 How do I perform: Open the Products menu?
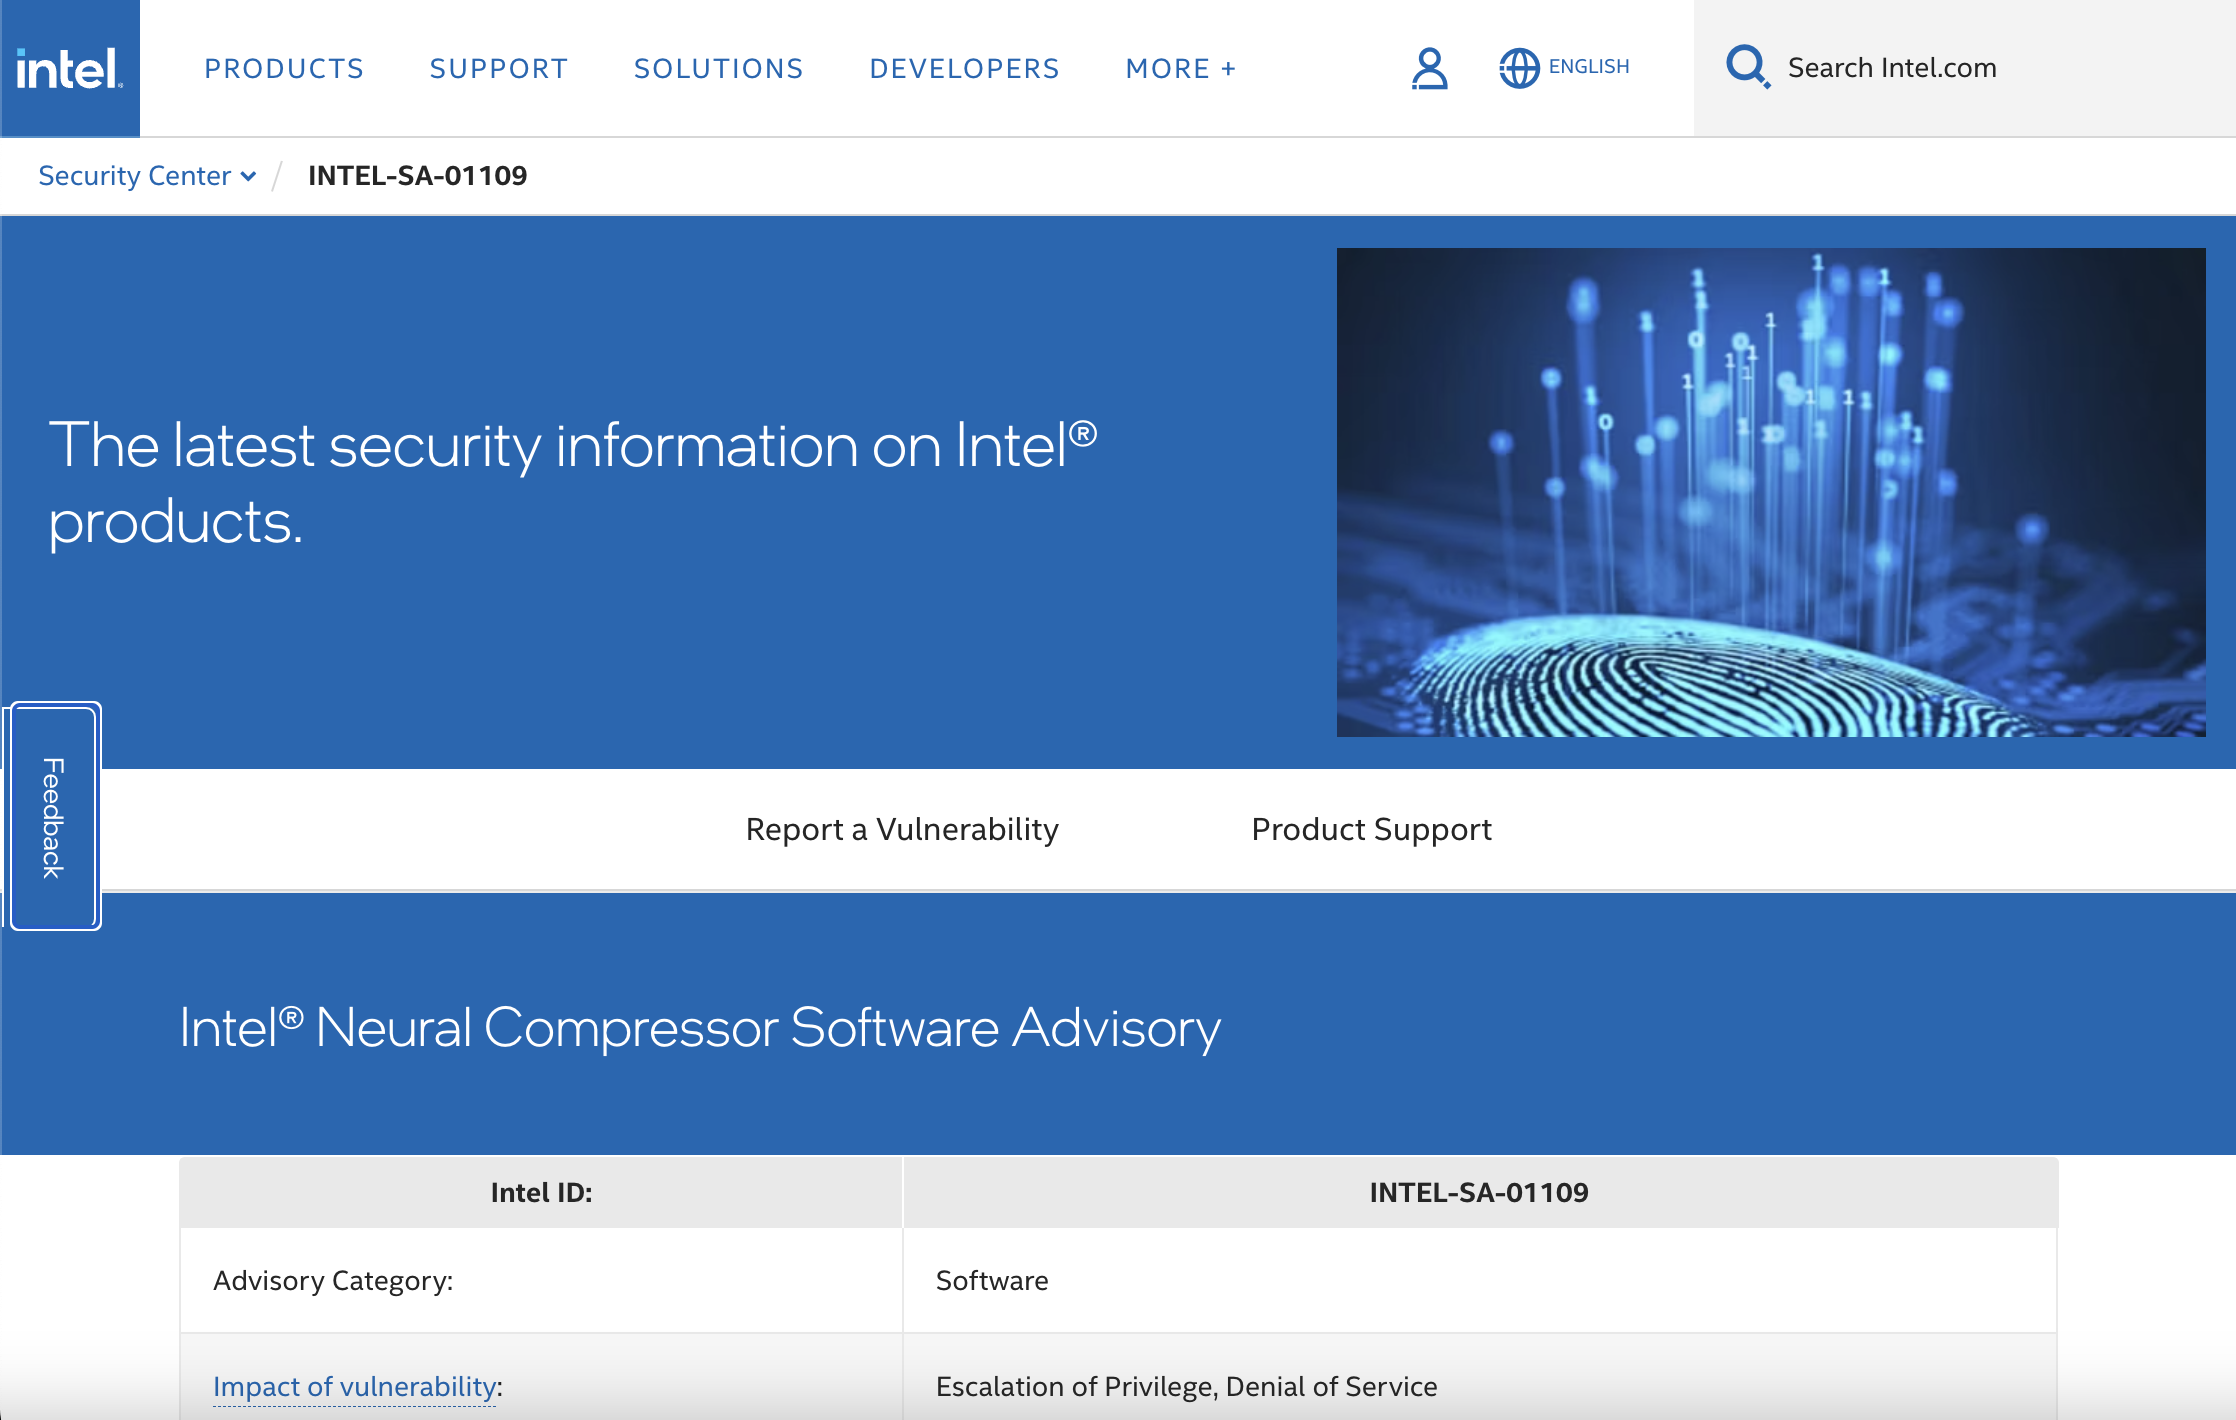click(x=284, y=68)
